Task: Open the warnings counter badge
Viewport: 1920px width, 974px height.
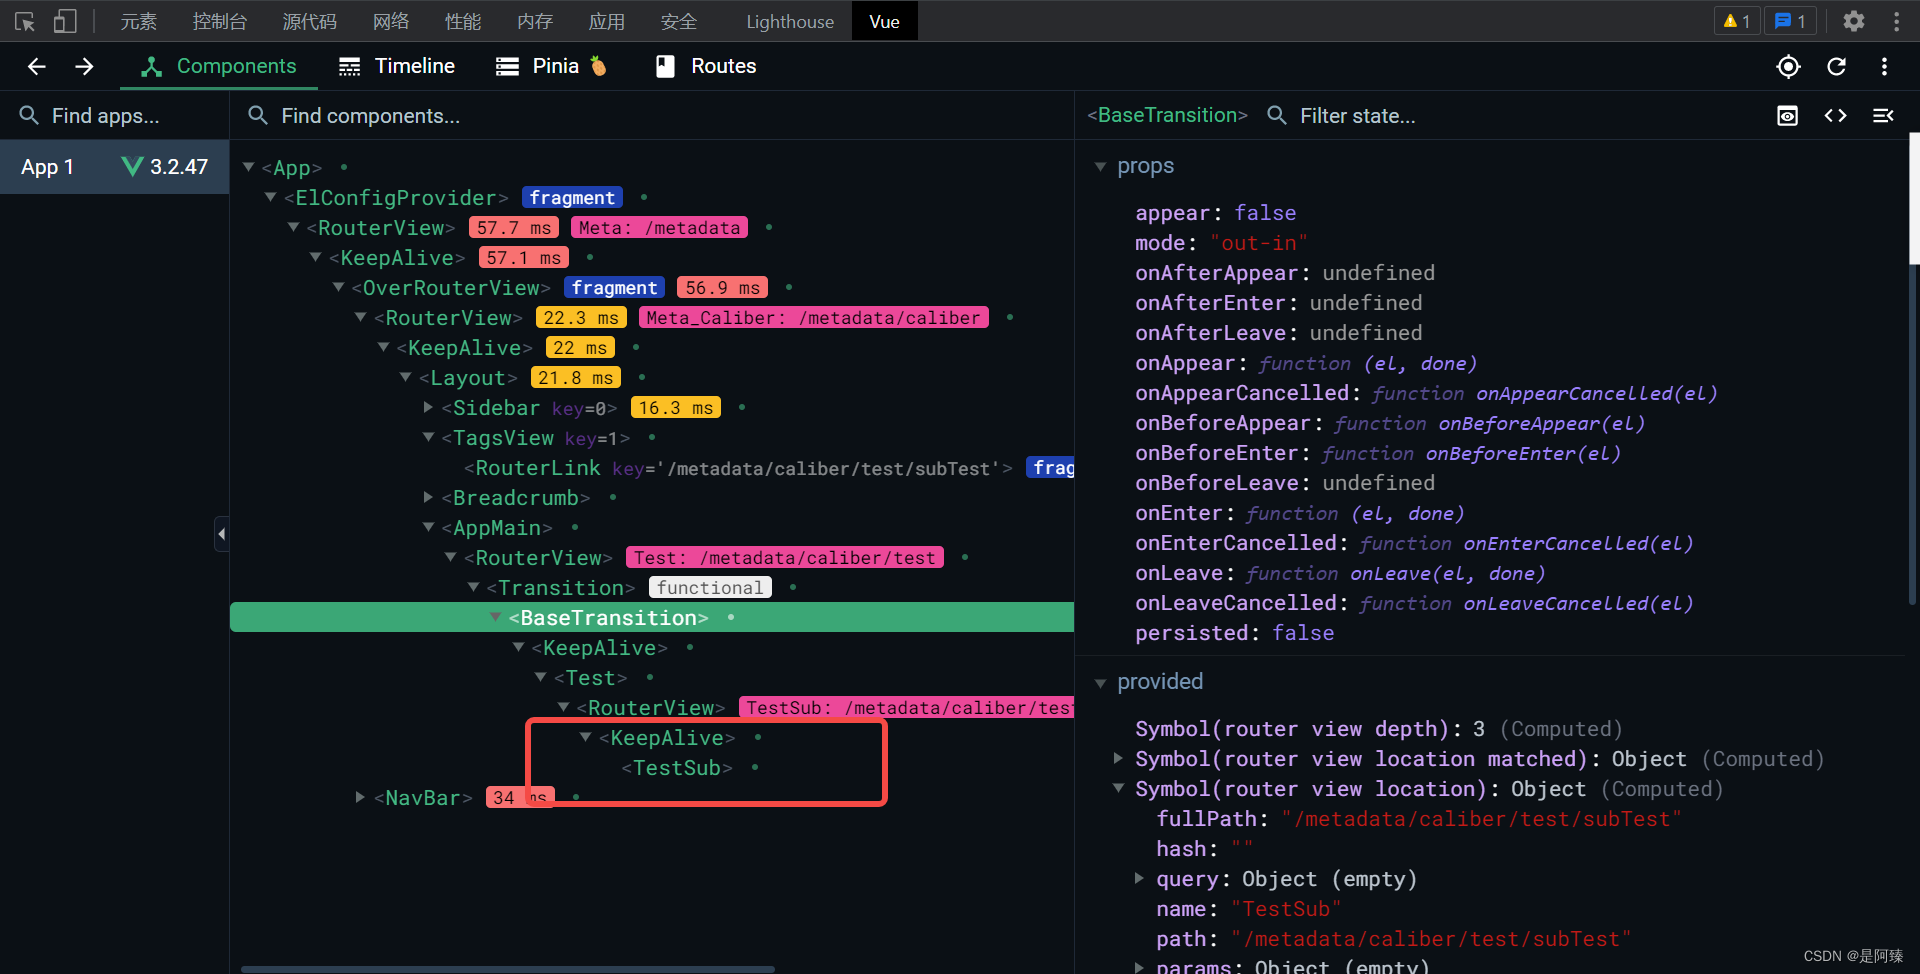Action: pos(1737,21)
